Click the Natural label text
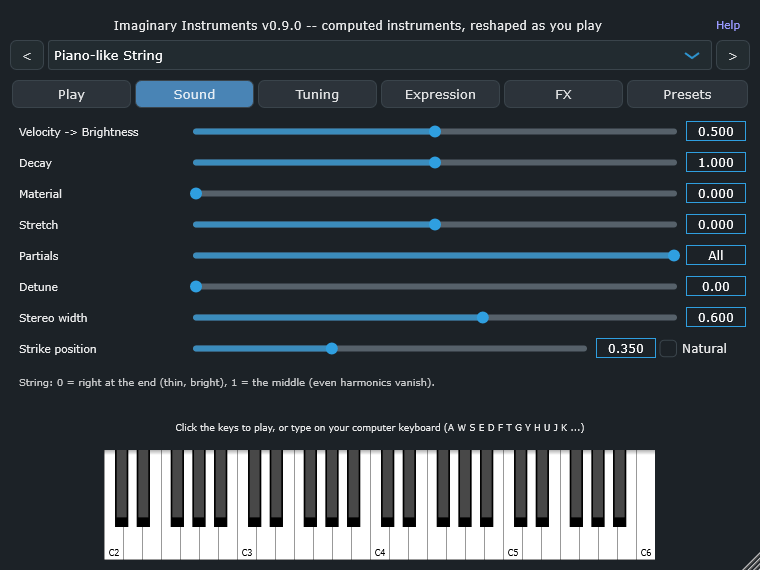760x570 pixels. pyautogui.click(x=704, y=348)
